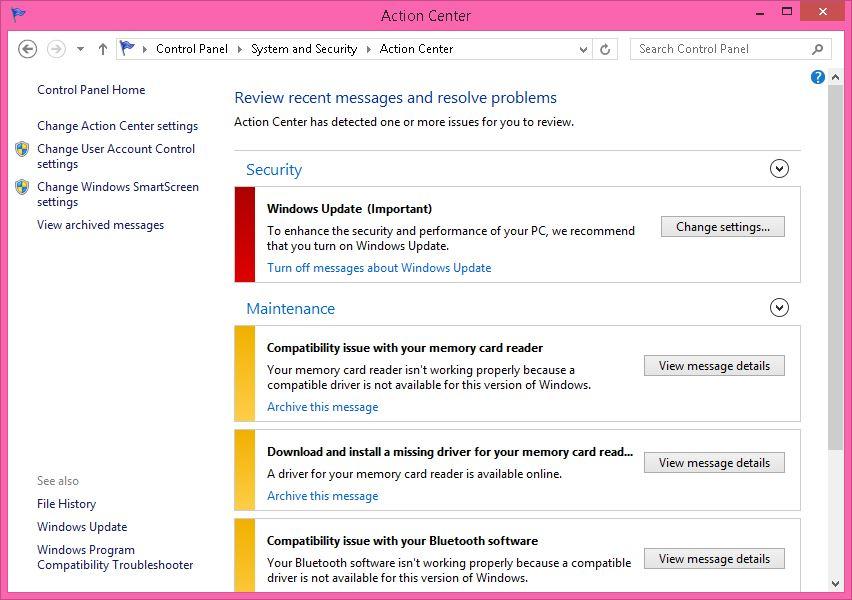The height and width of the screenshot is (600, 852).
Task: Click Change settings button for Windows Update
Action: (723, 227)
